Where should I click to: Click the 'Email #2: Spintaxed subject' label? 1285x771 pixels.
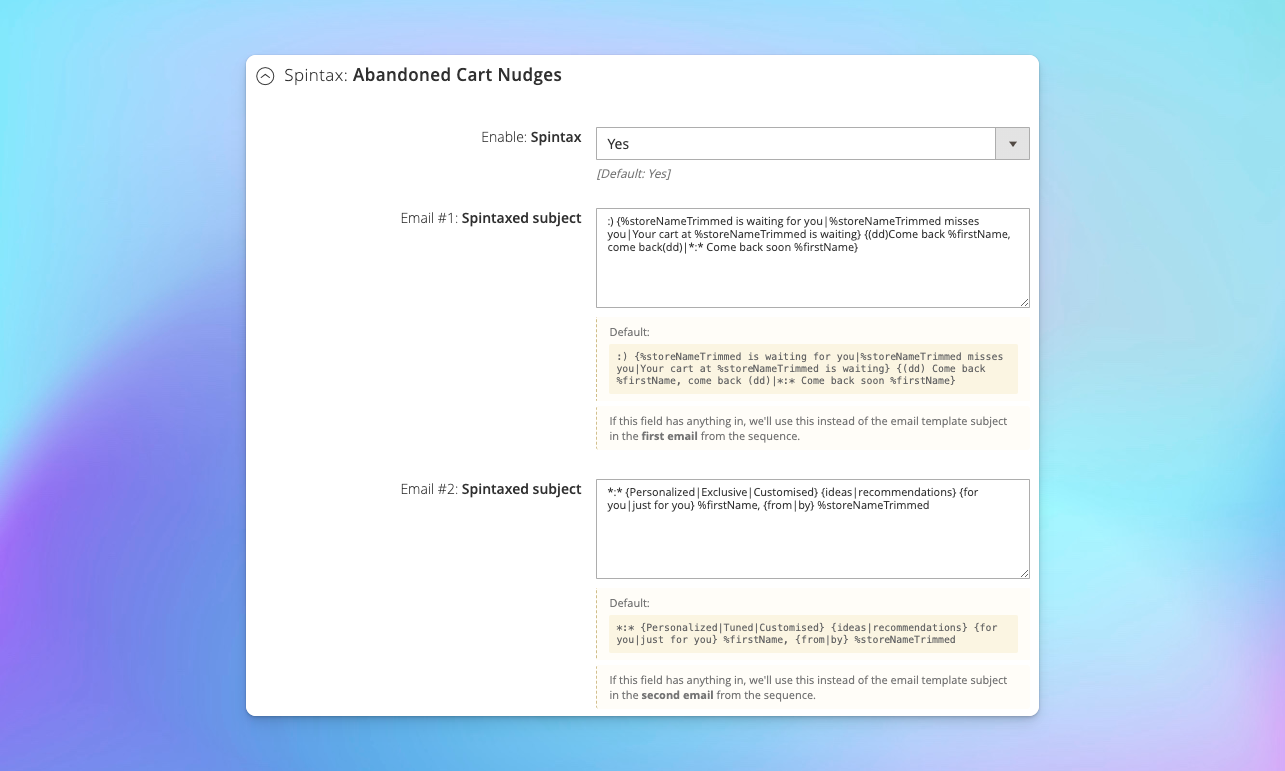click(x=491, y=489)
